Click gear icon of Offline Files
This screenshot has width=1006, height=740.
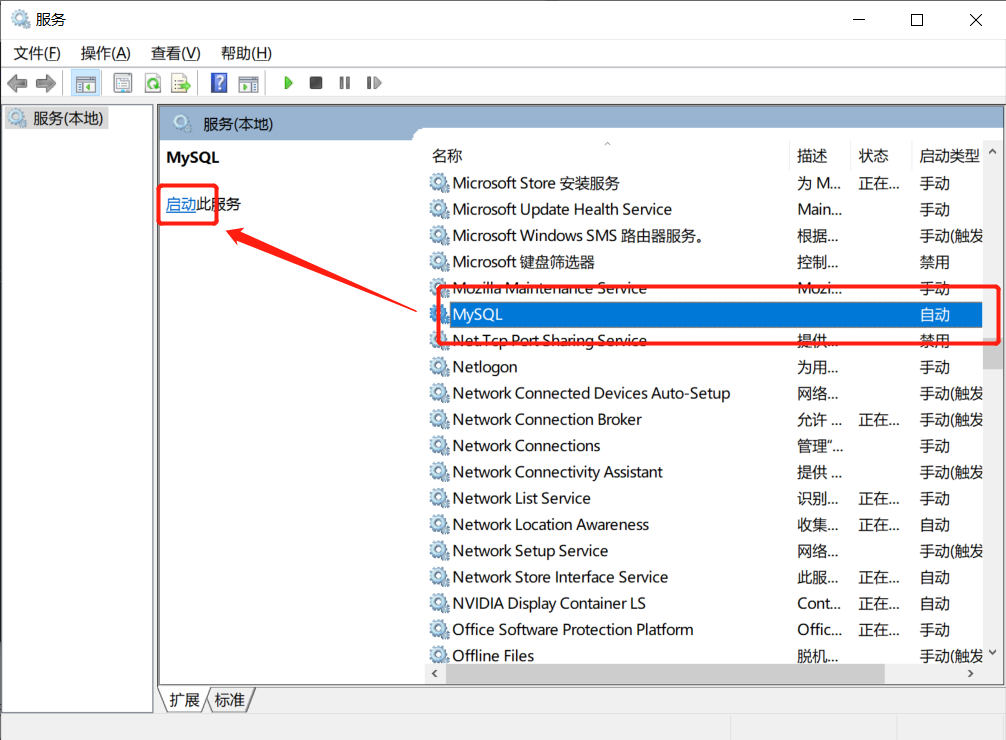coord(439,655)
